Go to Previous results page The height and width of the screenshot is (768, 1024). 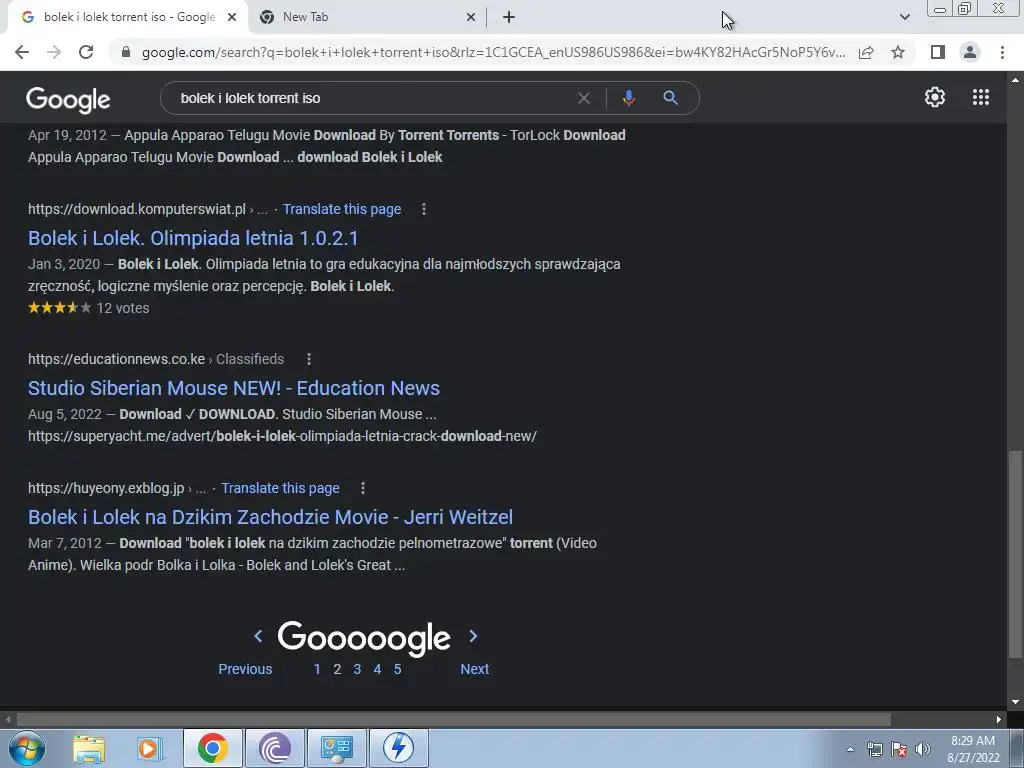245,669
